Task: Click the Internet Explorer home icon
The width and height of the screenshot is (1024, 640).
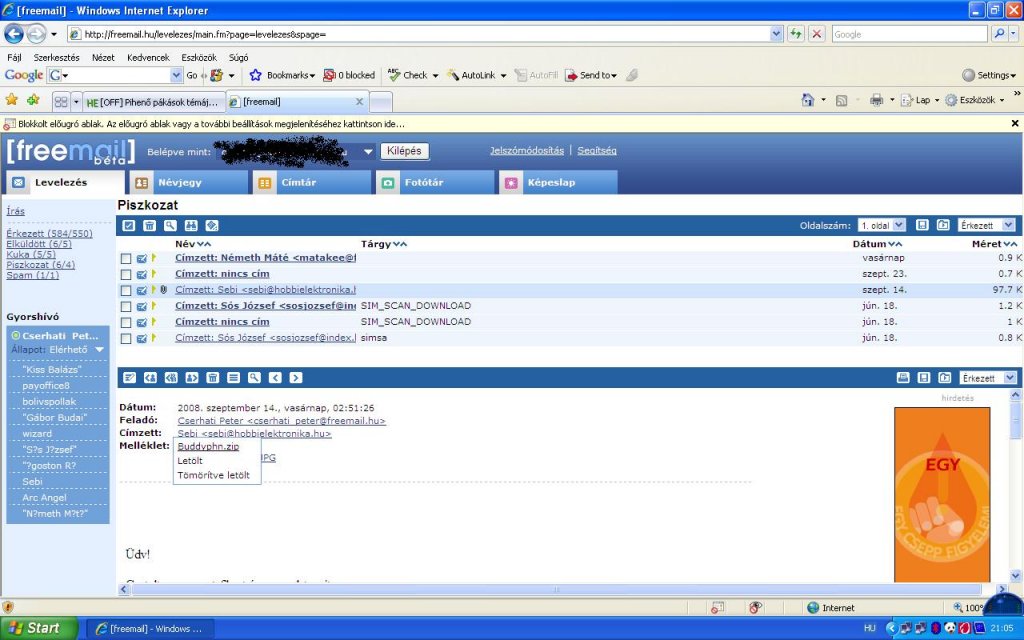Action: pyautogui.click(x=808, y=100)
